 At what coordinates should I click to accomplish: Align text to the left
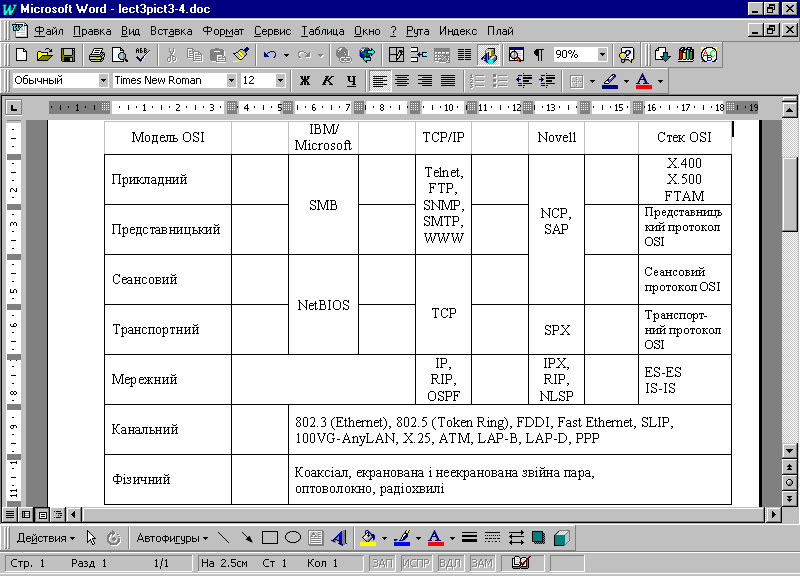click(x=379, y=81)
